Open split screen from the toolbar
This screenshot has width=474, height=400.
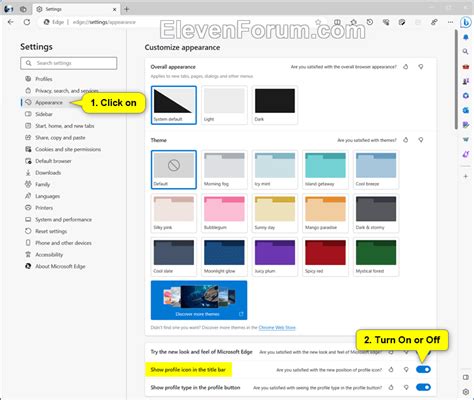(x=337, y=22)
